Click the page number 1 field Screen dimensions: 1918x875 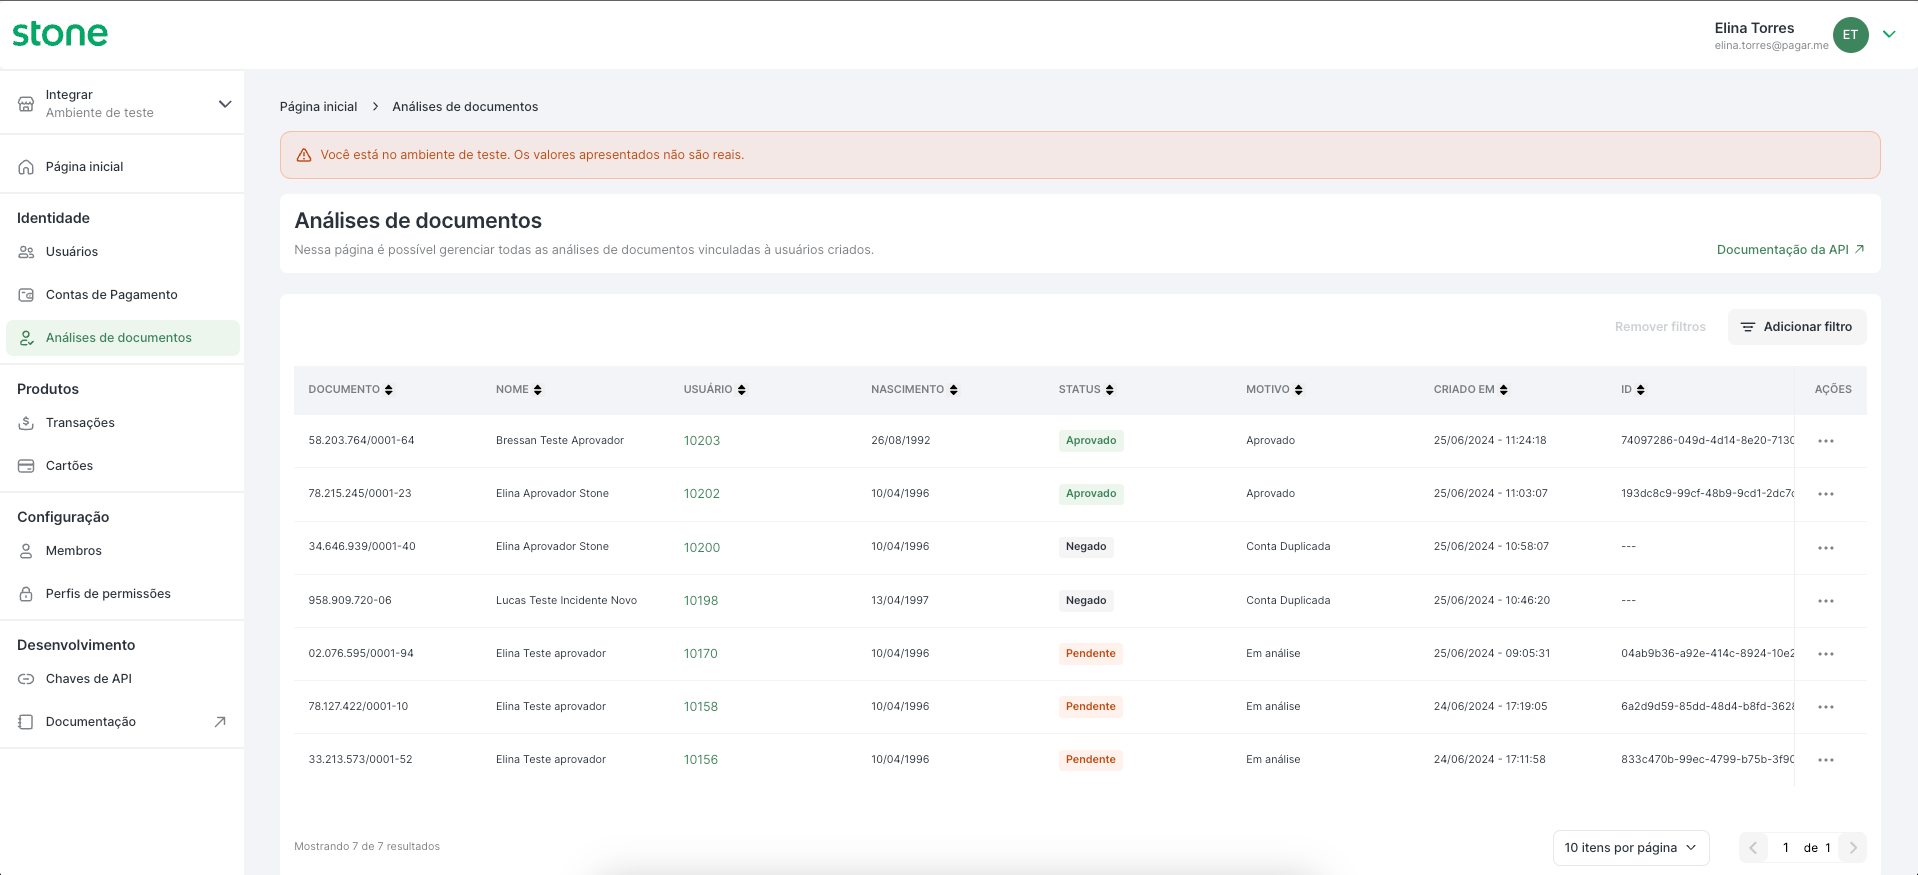click(x=1785, y=848)
